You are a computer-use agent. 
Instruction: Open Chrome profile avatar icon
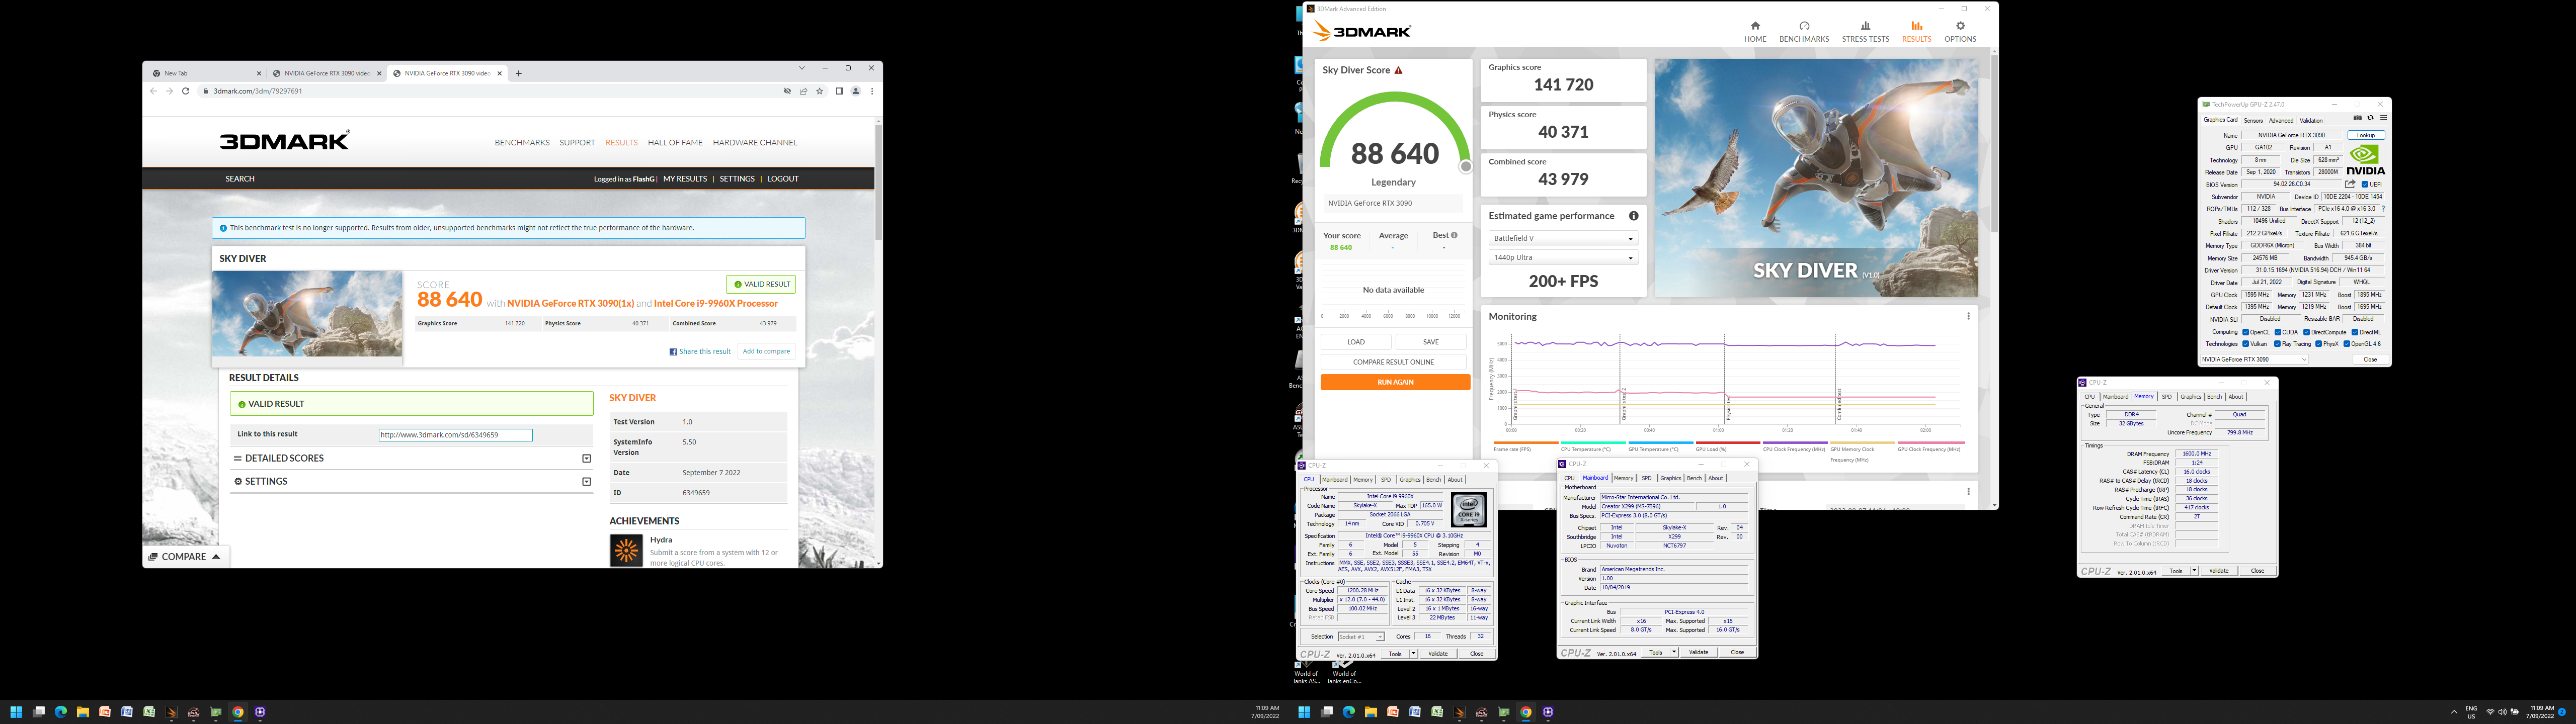coord(856,91)
